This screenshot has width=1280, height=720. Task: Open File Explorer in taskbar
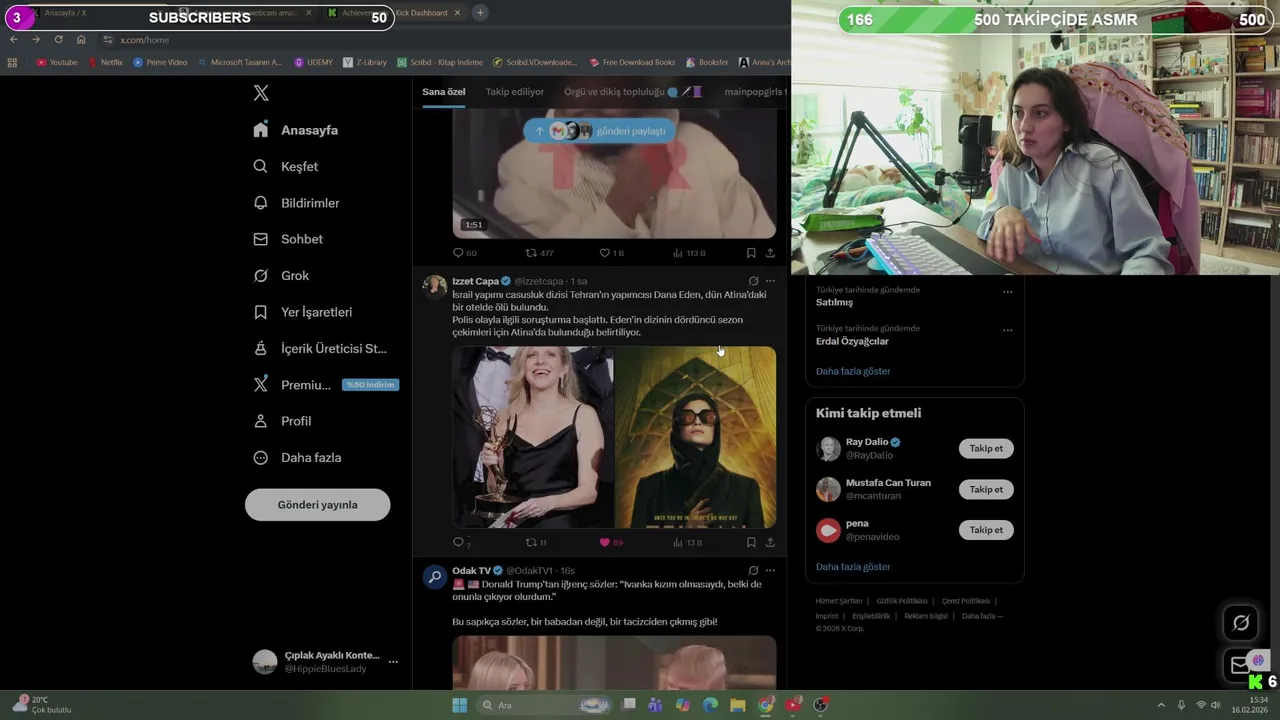point(737,705)
